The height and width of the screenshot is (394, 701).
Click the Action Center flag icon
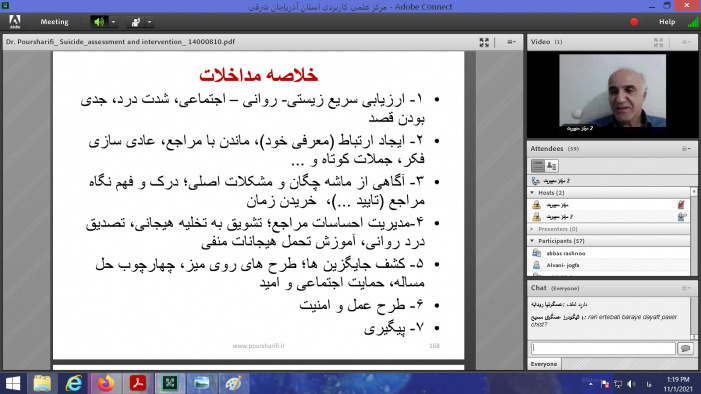605,384
